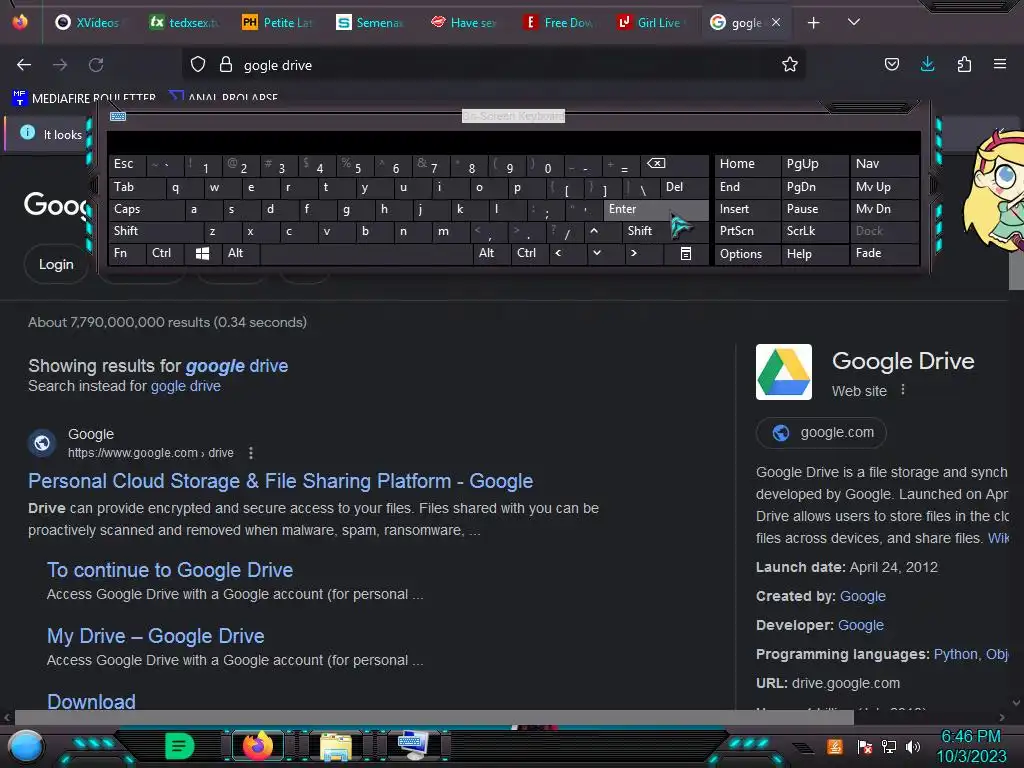Click the Login button
The image size is (1024, 768).
coord(56,264)
